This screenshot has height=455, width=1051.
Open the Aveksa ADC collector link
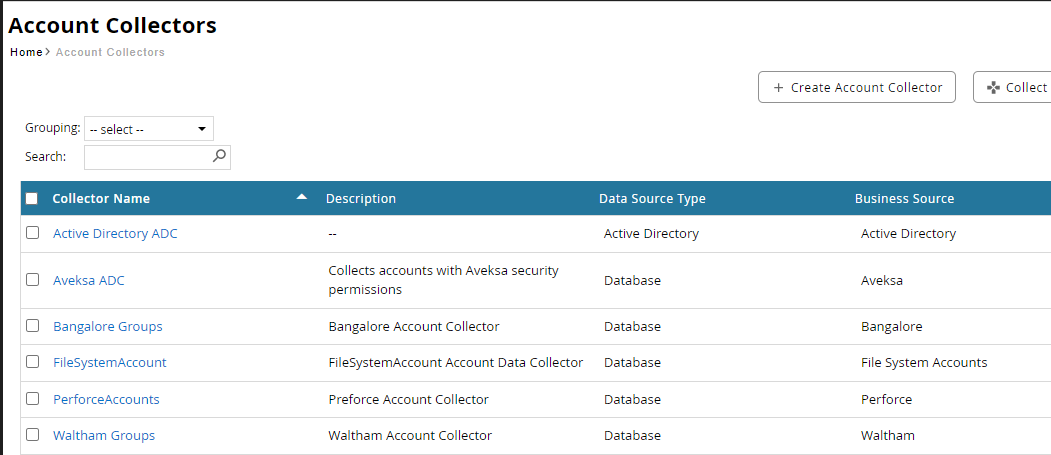[x=89, y=281]
